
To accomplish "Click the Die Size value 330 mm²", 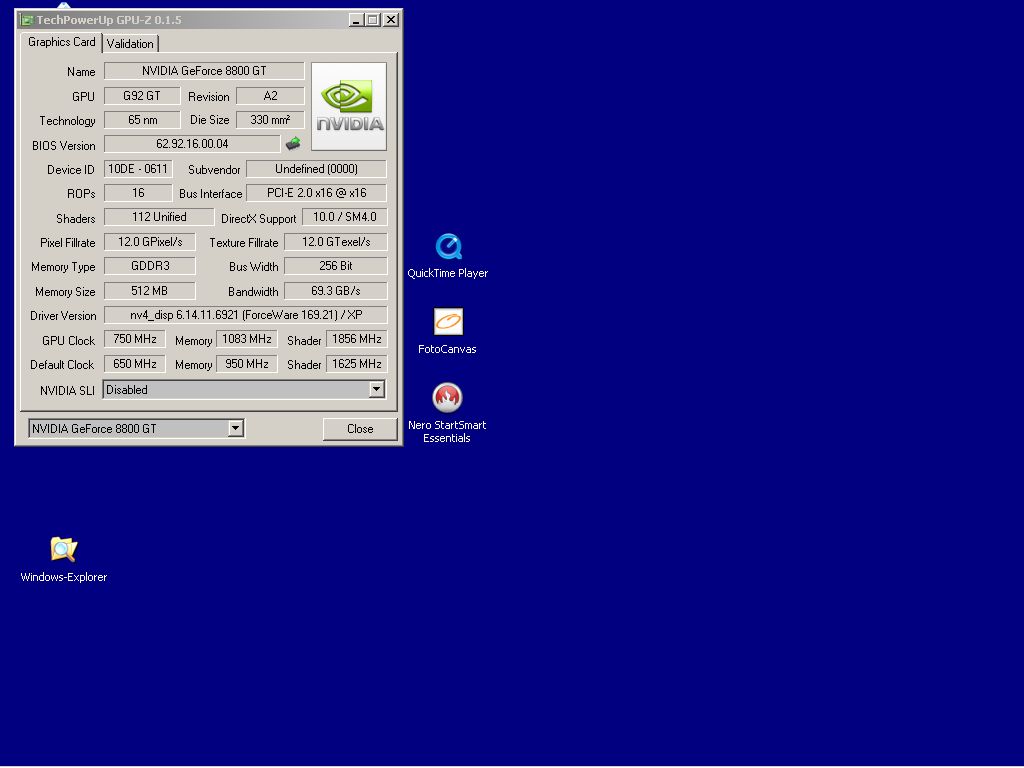I will tap(270, 120).
